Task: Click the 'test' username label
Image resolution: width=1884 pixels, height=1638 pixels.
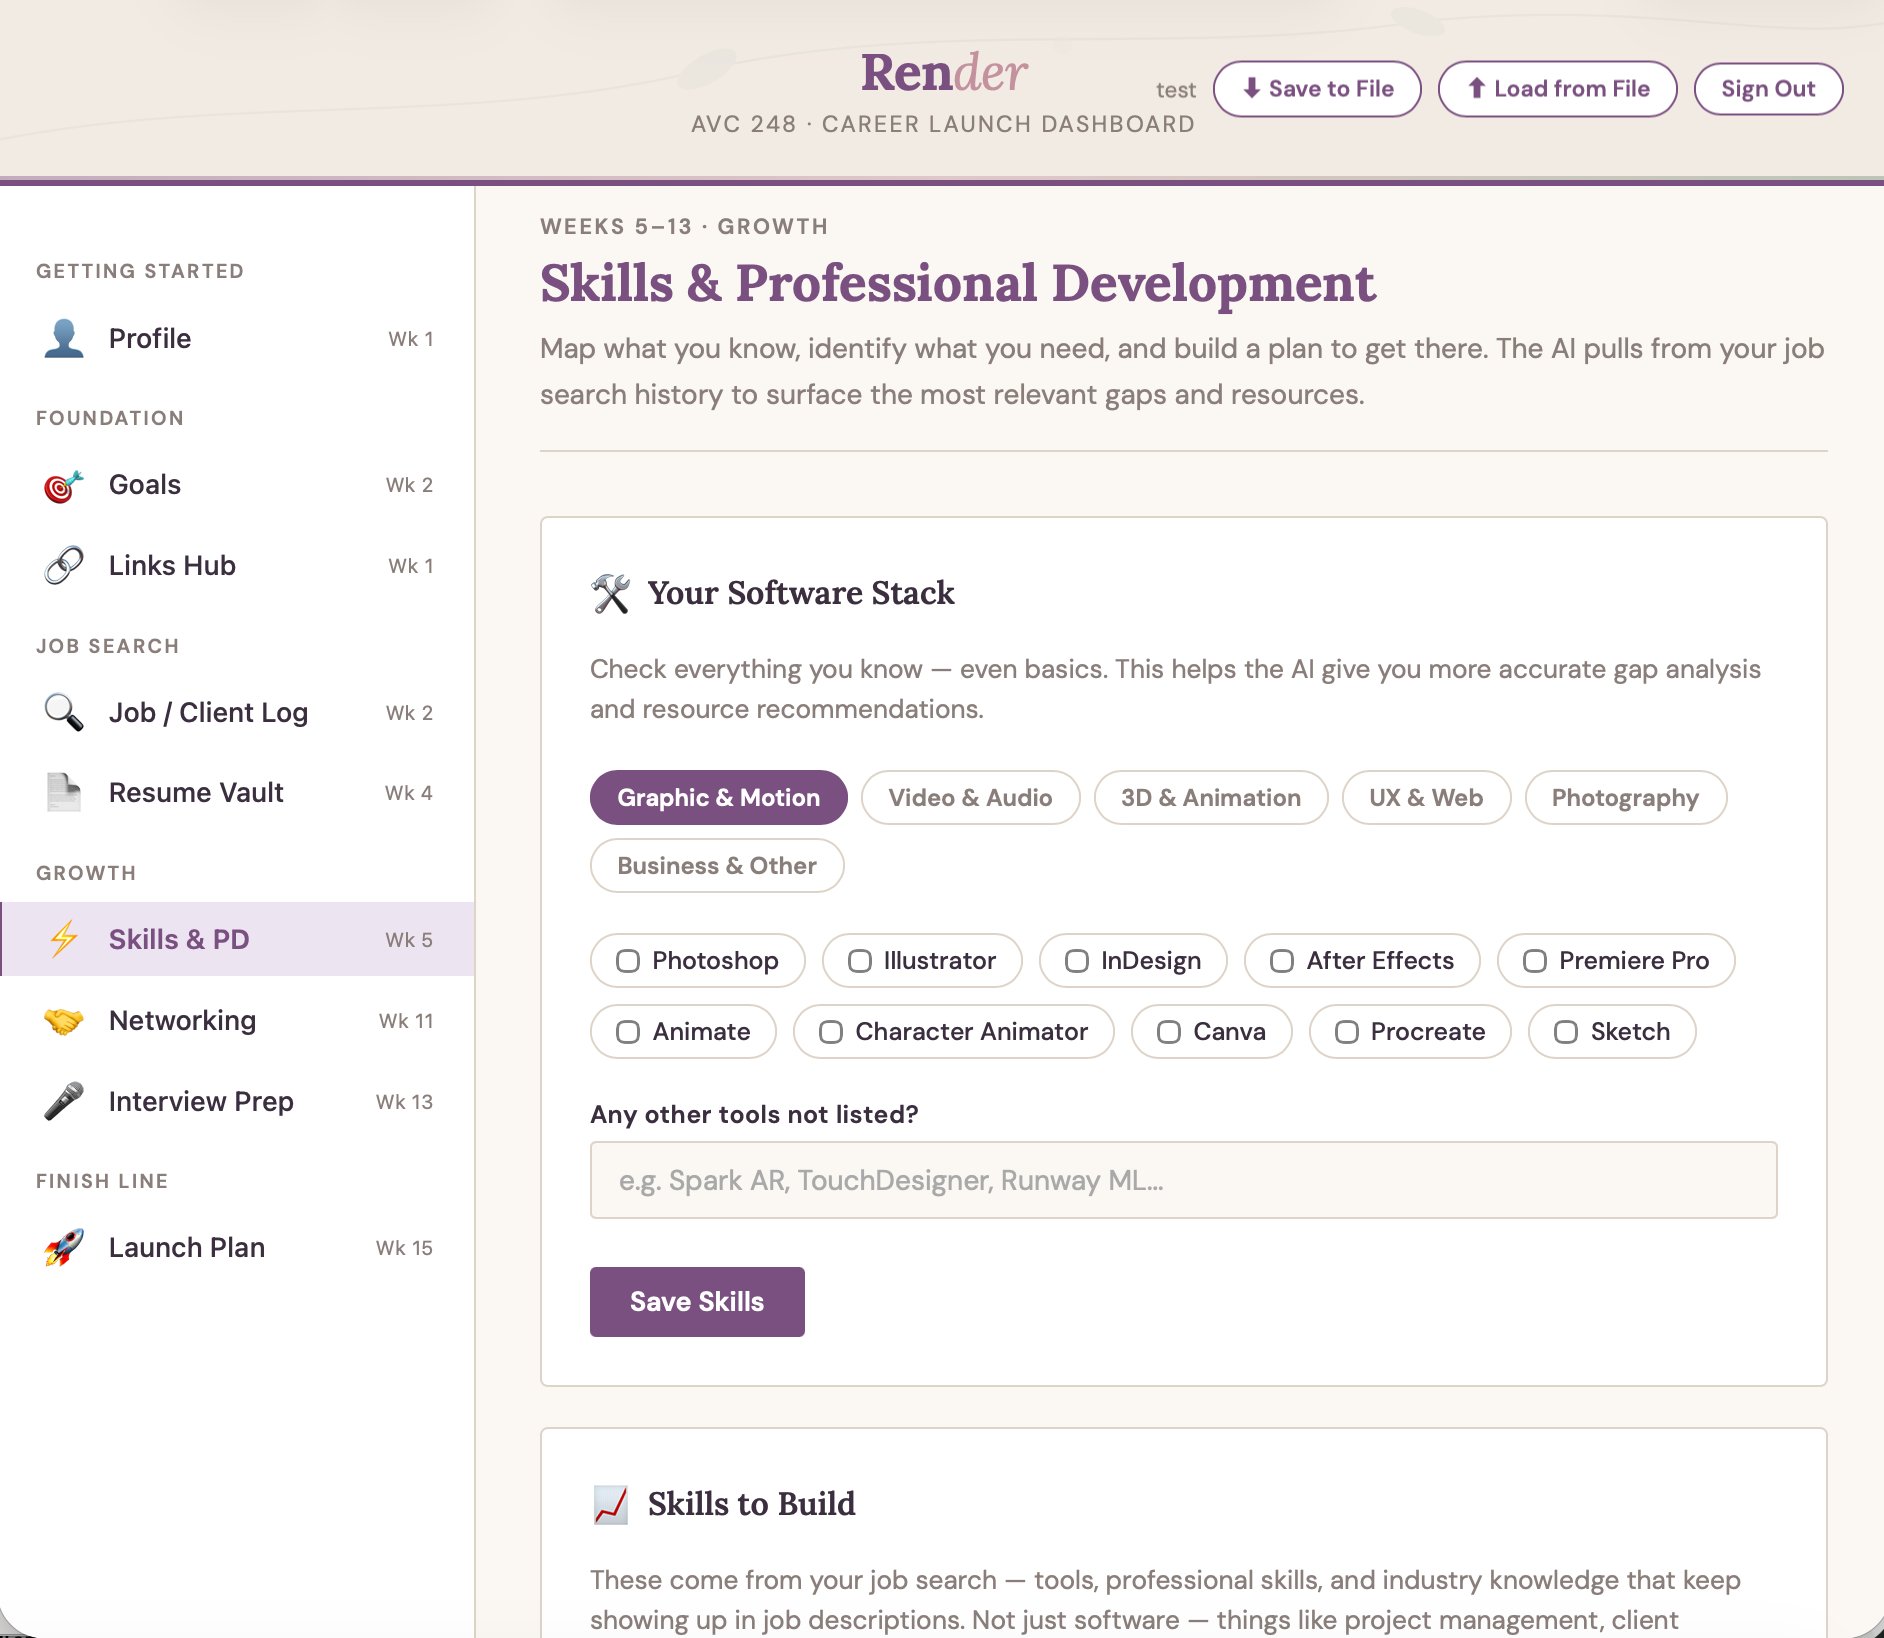Action: (1176, 90)
